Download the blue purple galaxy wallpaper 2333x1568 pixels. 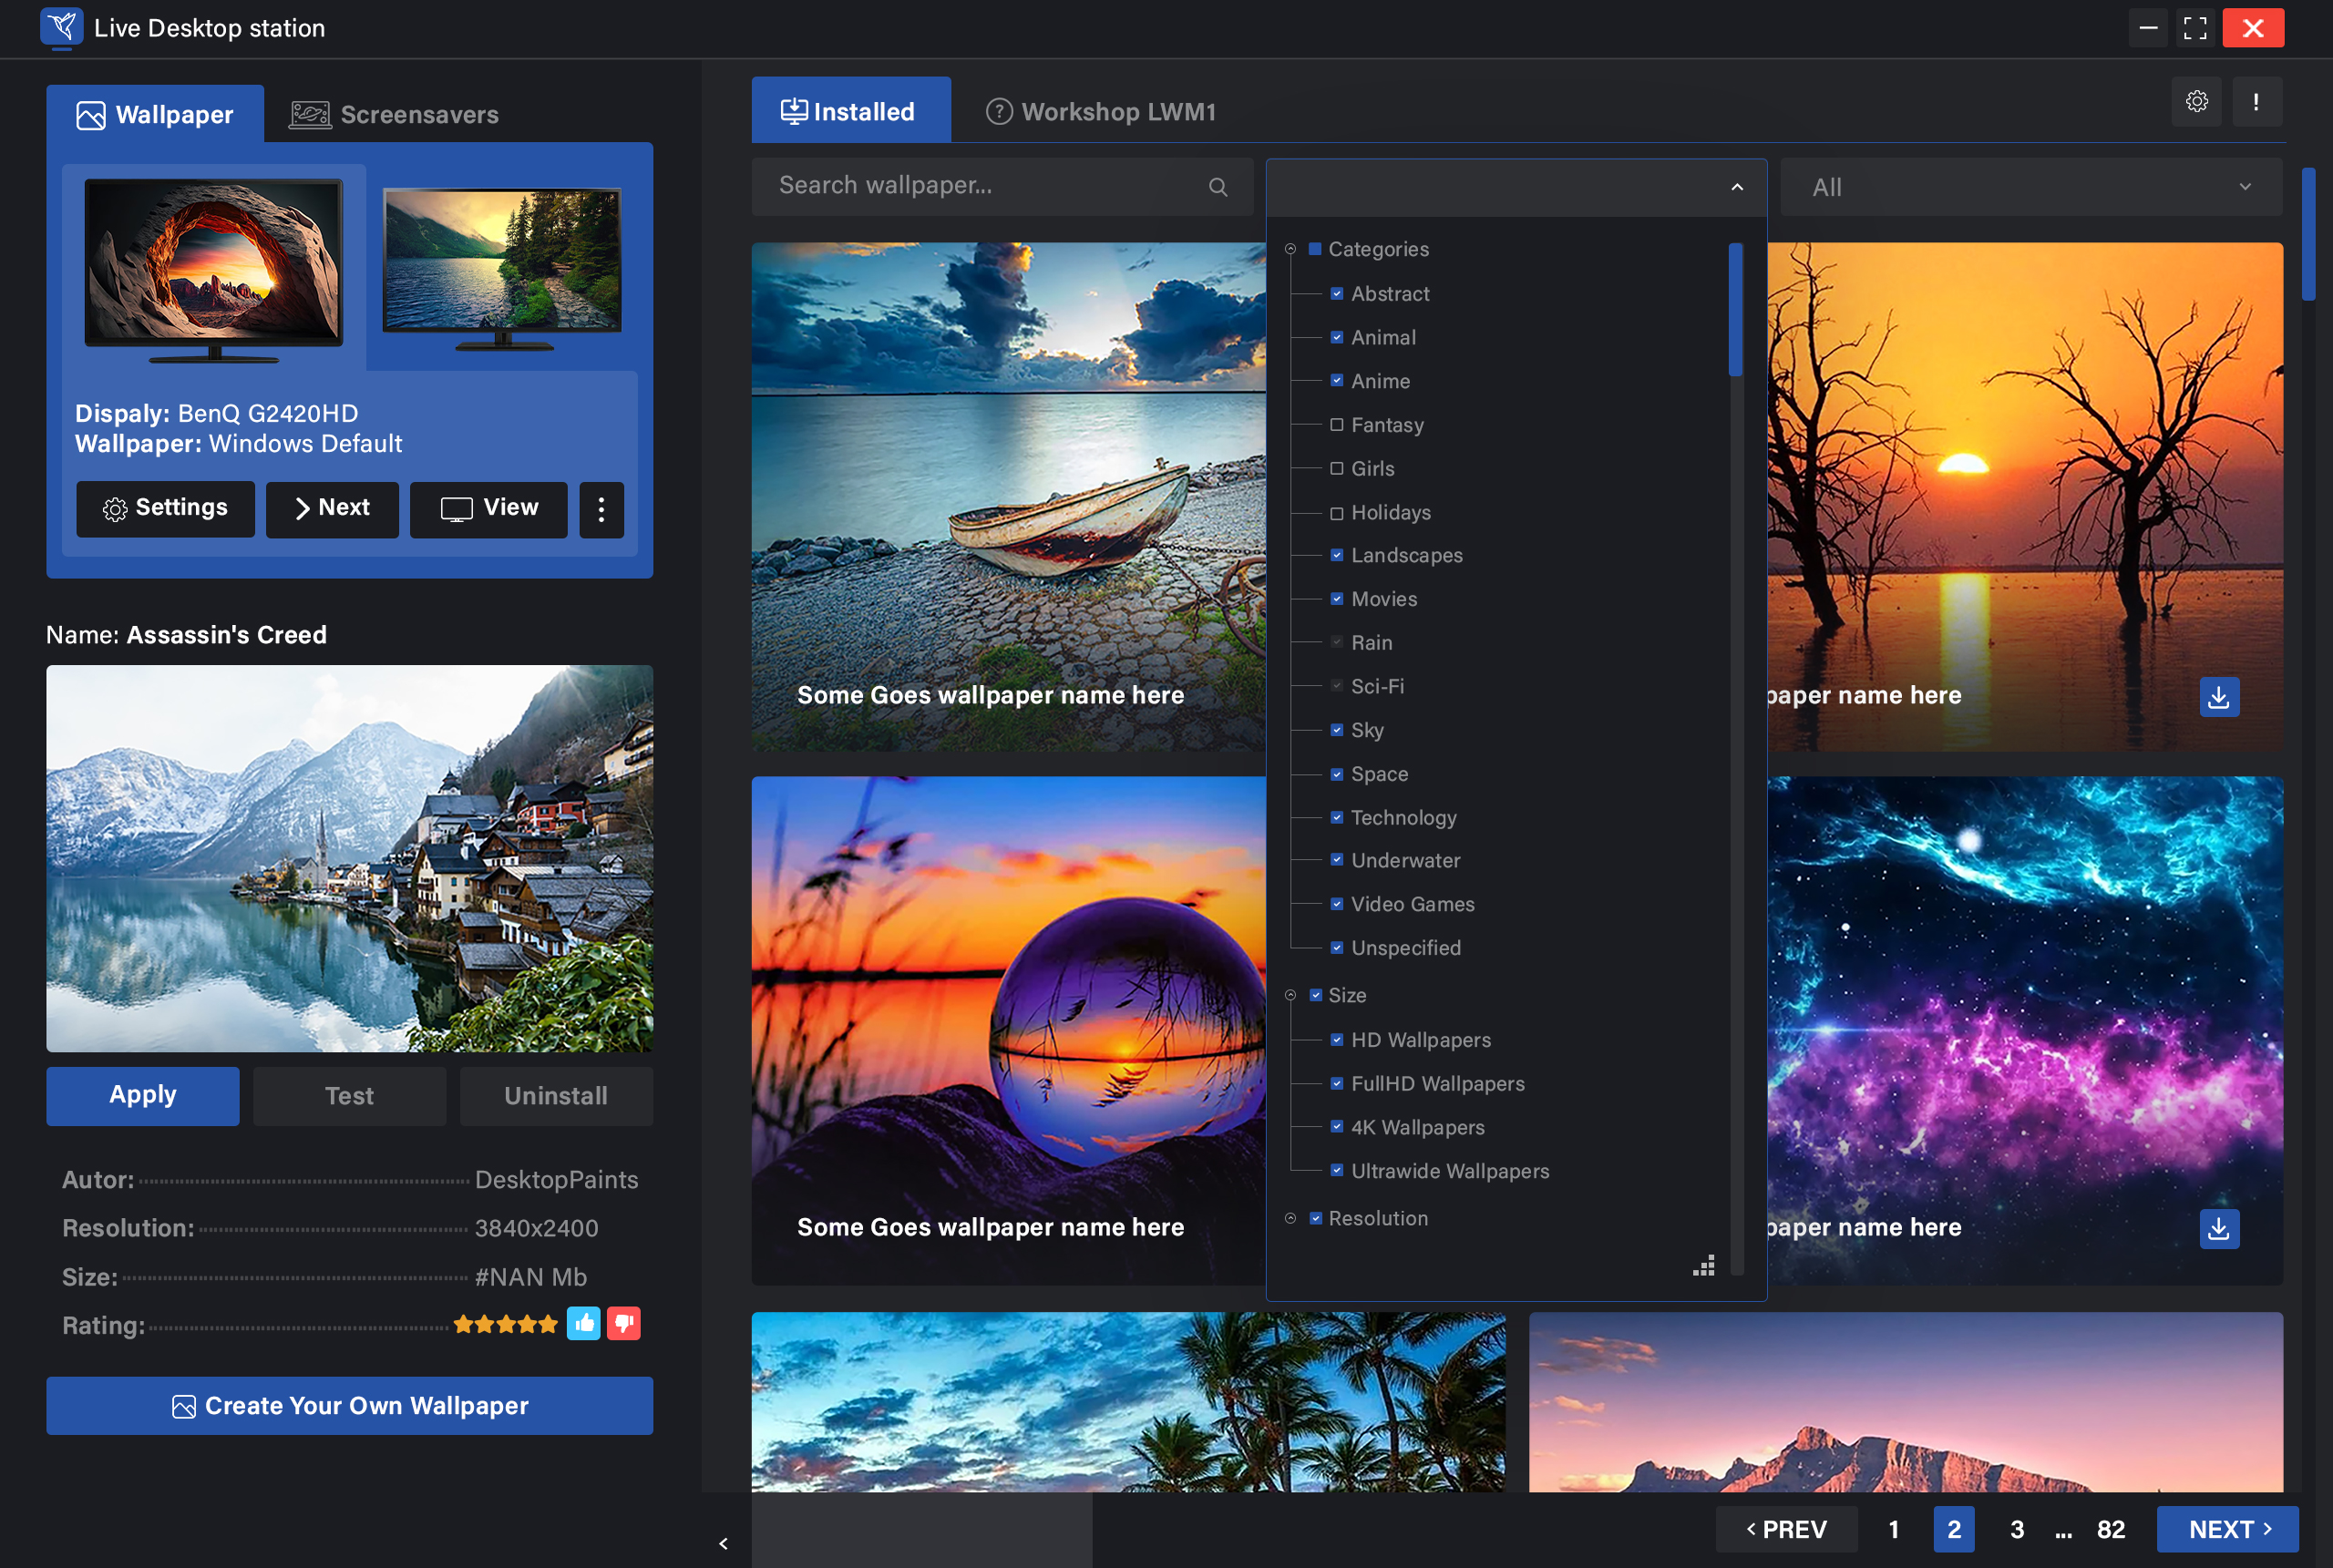pyautogui.click(x=2219, y=1229)
